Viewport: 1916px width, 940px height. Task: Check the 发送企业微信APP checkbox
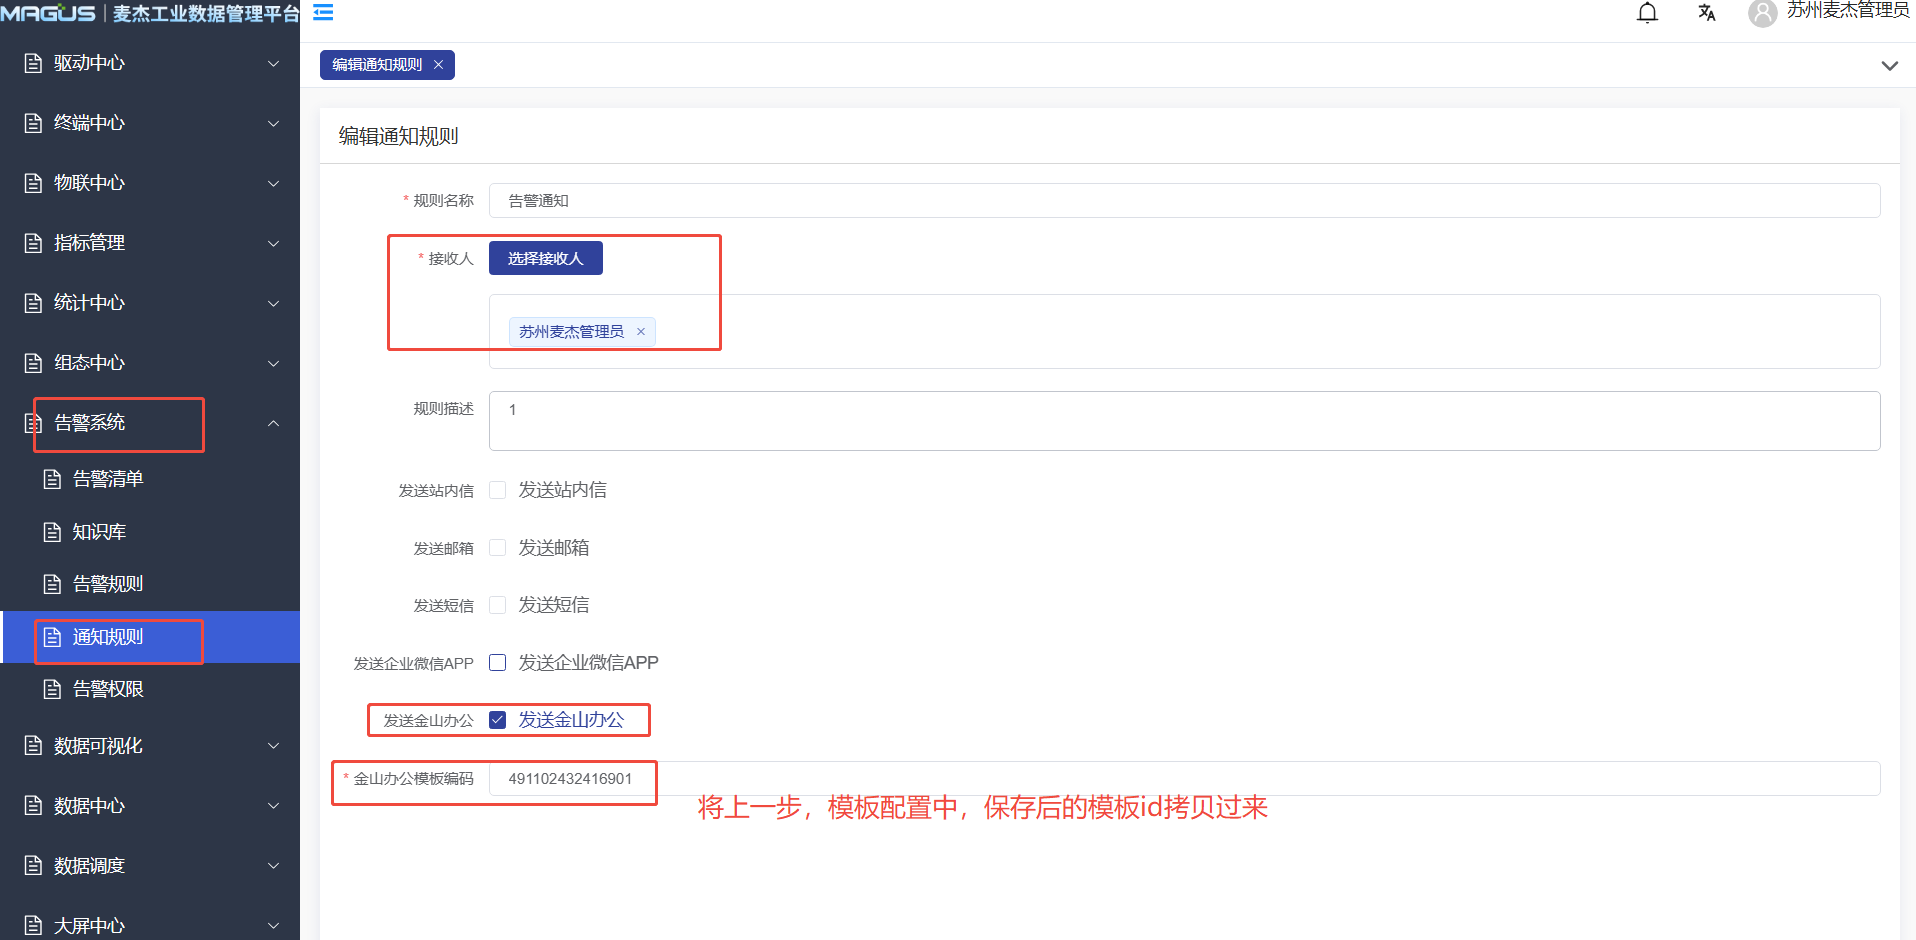point(497,663)
